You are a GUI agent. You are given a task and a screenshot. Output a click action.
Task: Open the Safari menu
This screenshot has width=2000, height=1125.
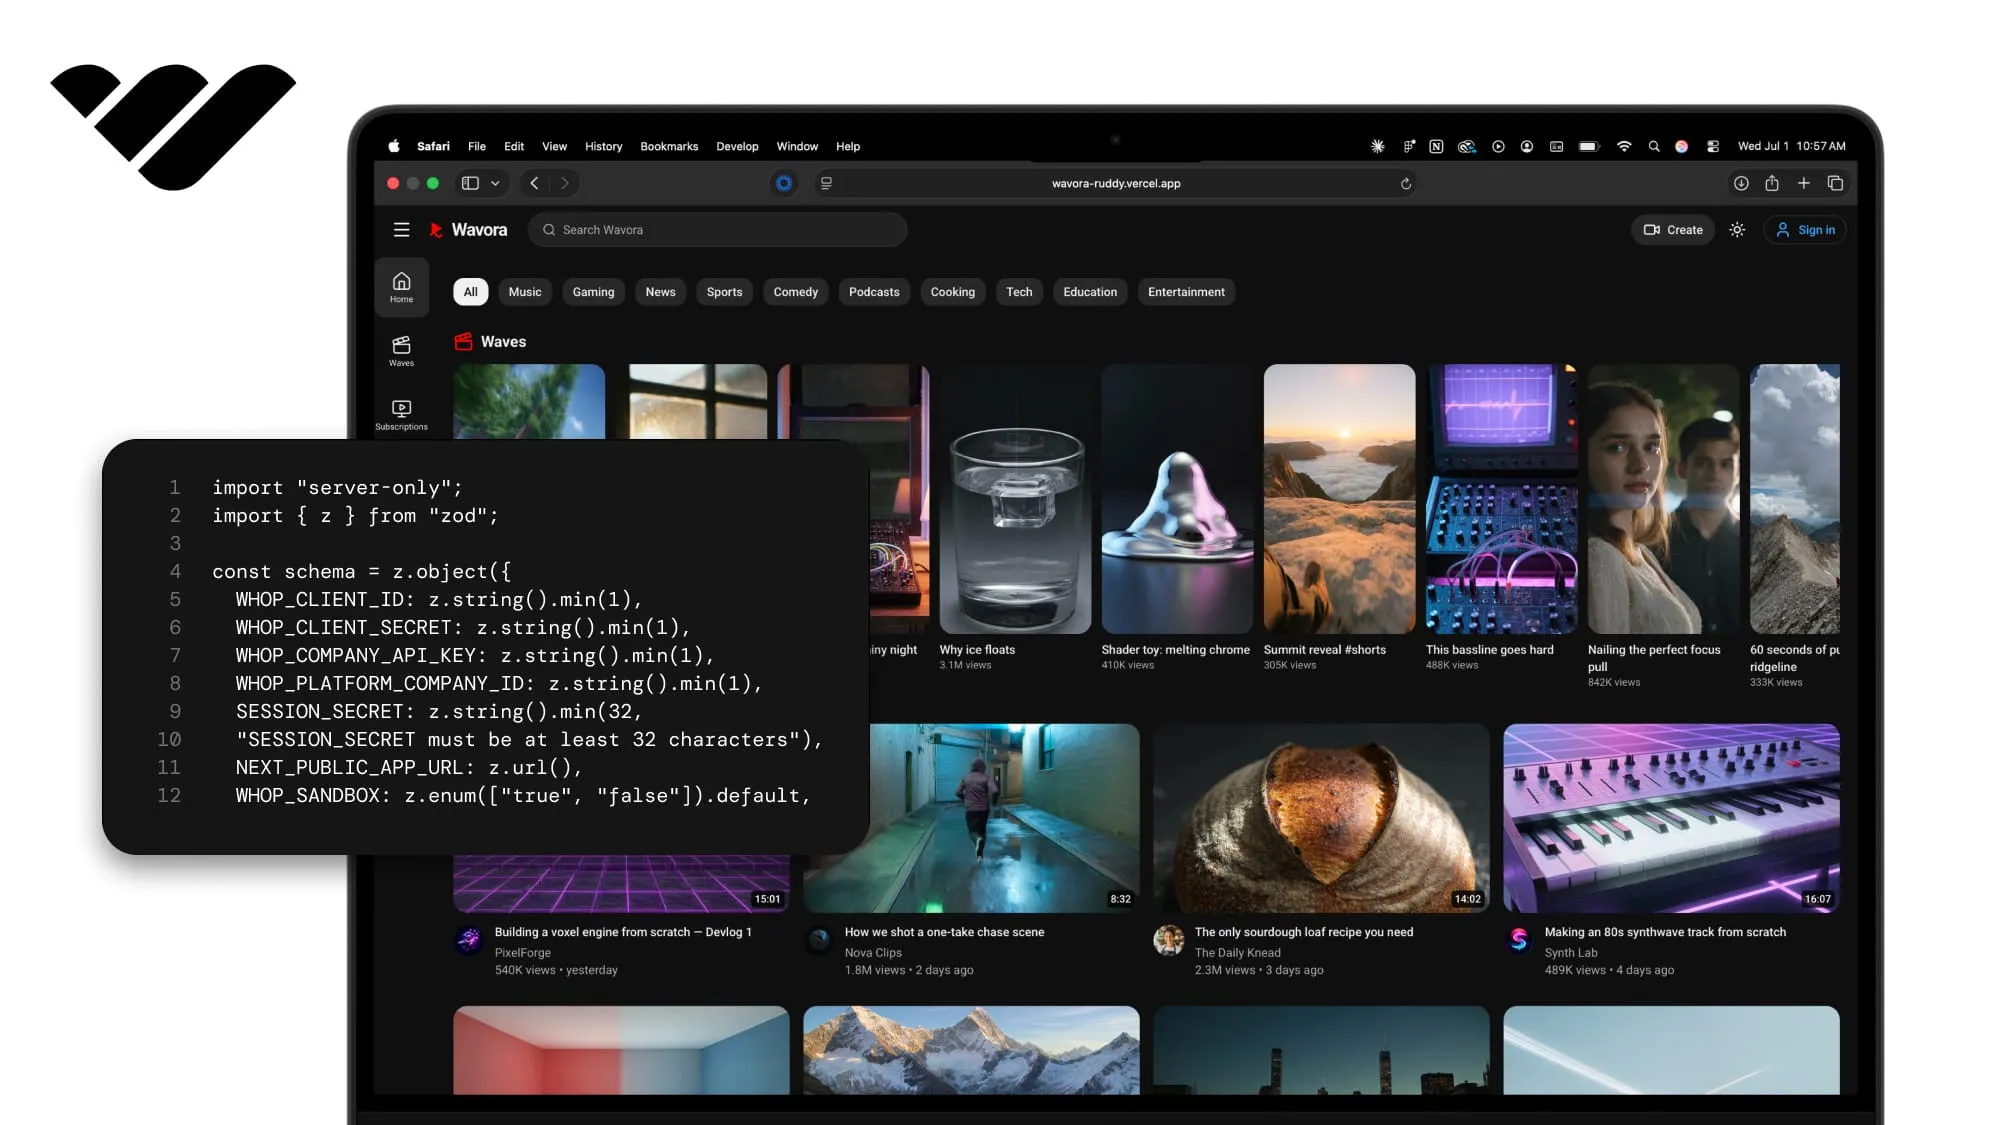[433, 146]
